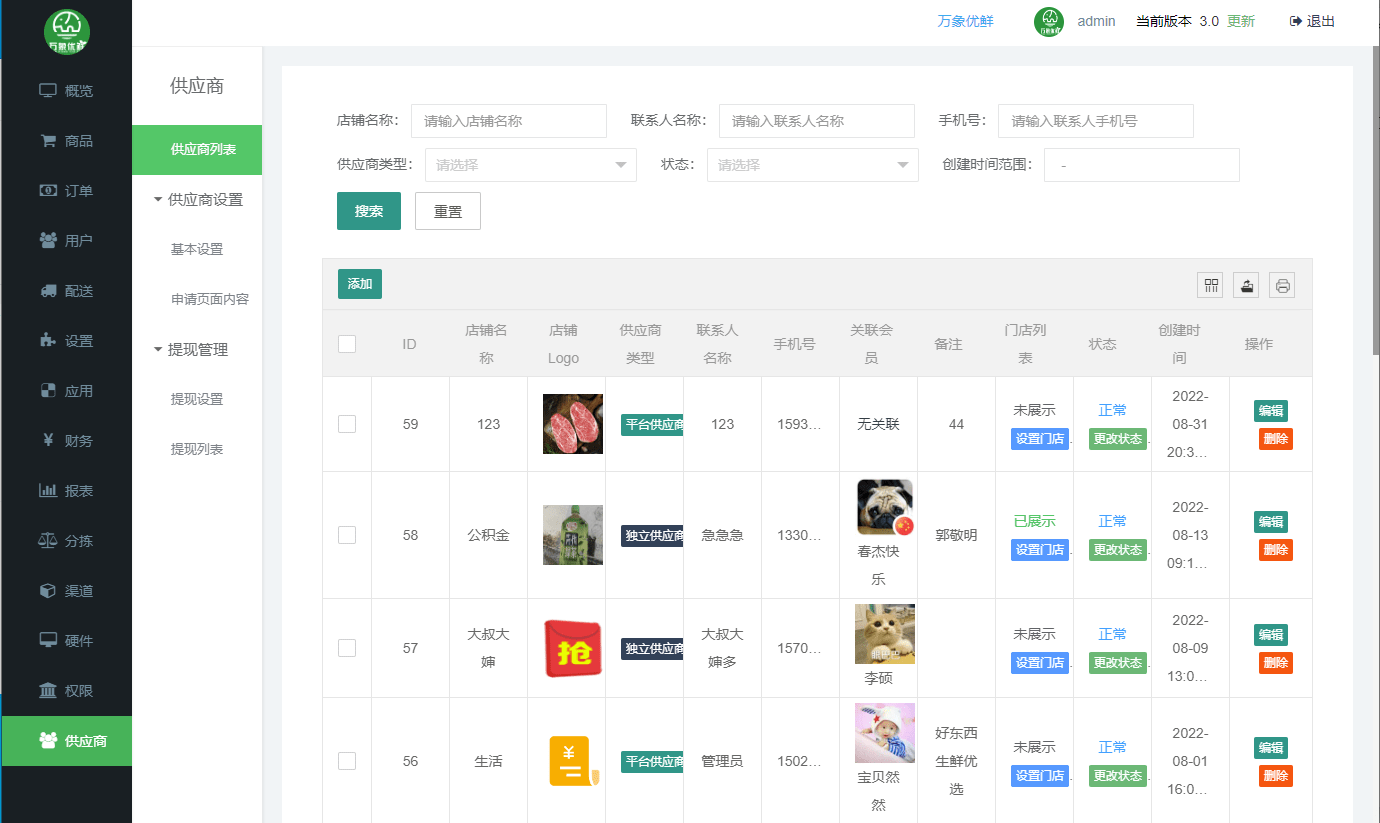The image size is (1380, 823).
Task: Check the checkbox for supplier ID 59
Action: [347, 424]
